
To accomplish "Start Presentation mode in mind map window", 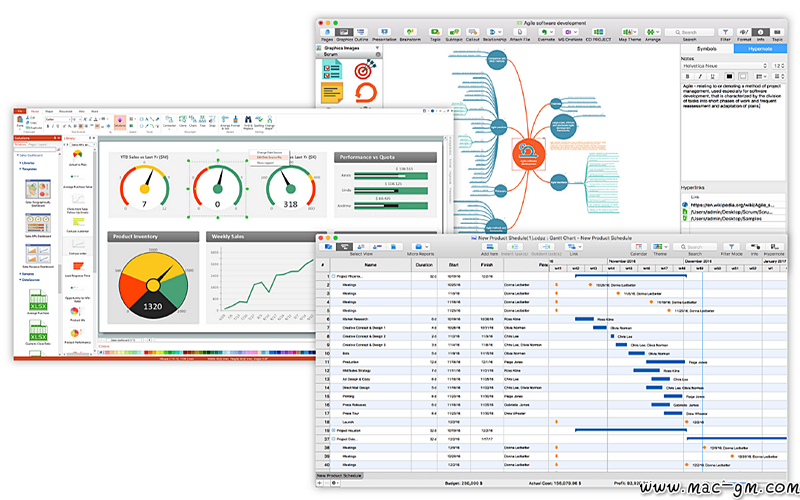I will coord(384,32).
